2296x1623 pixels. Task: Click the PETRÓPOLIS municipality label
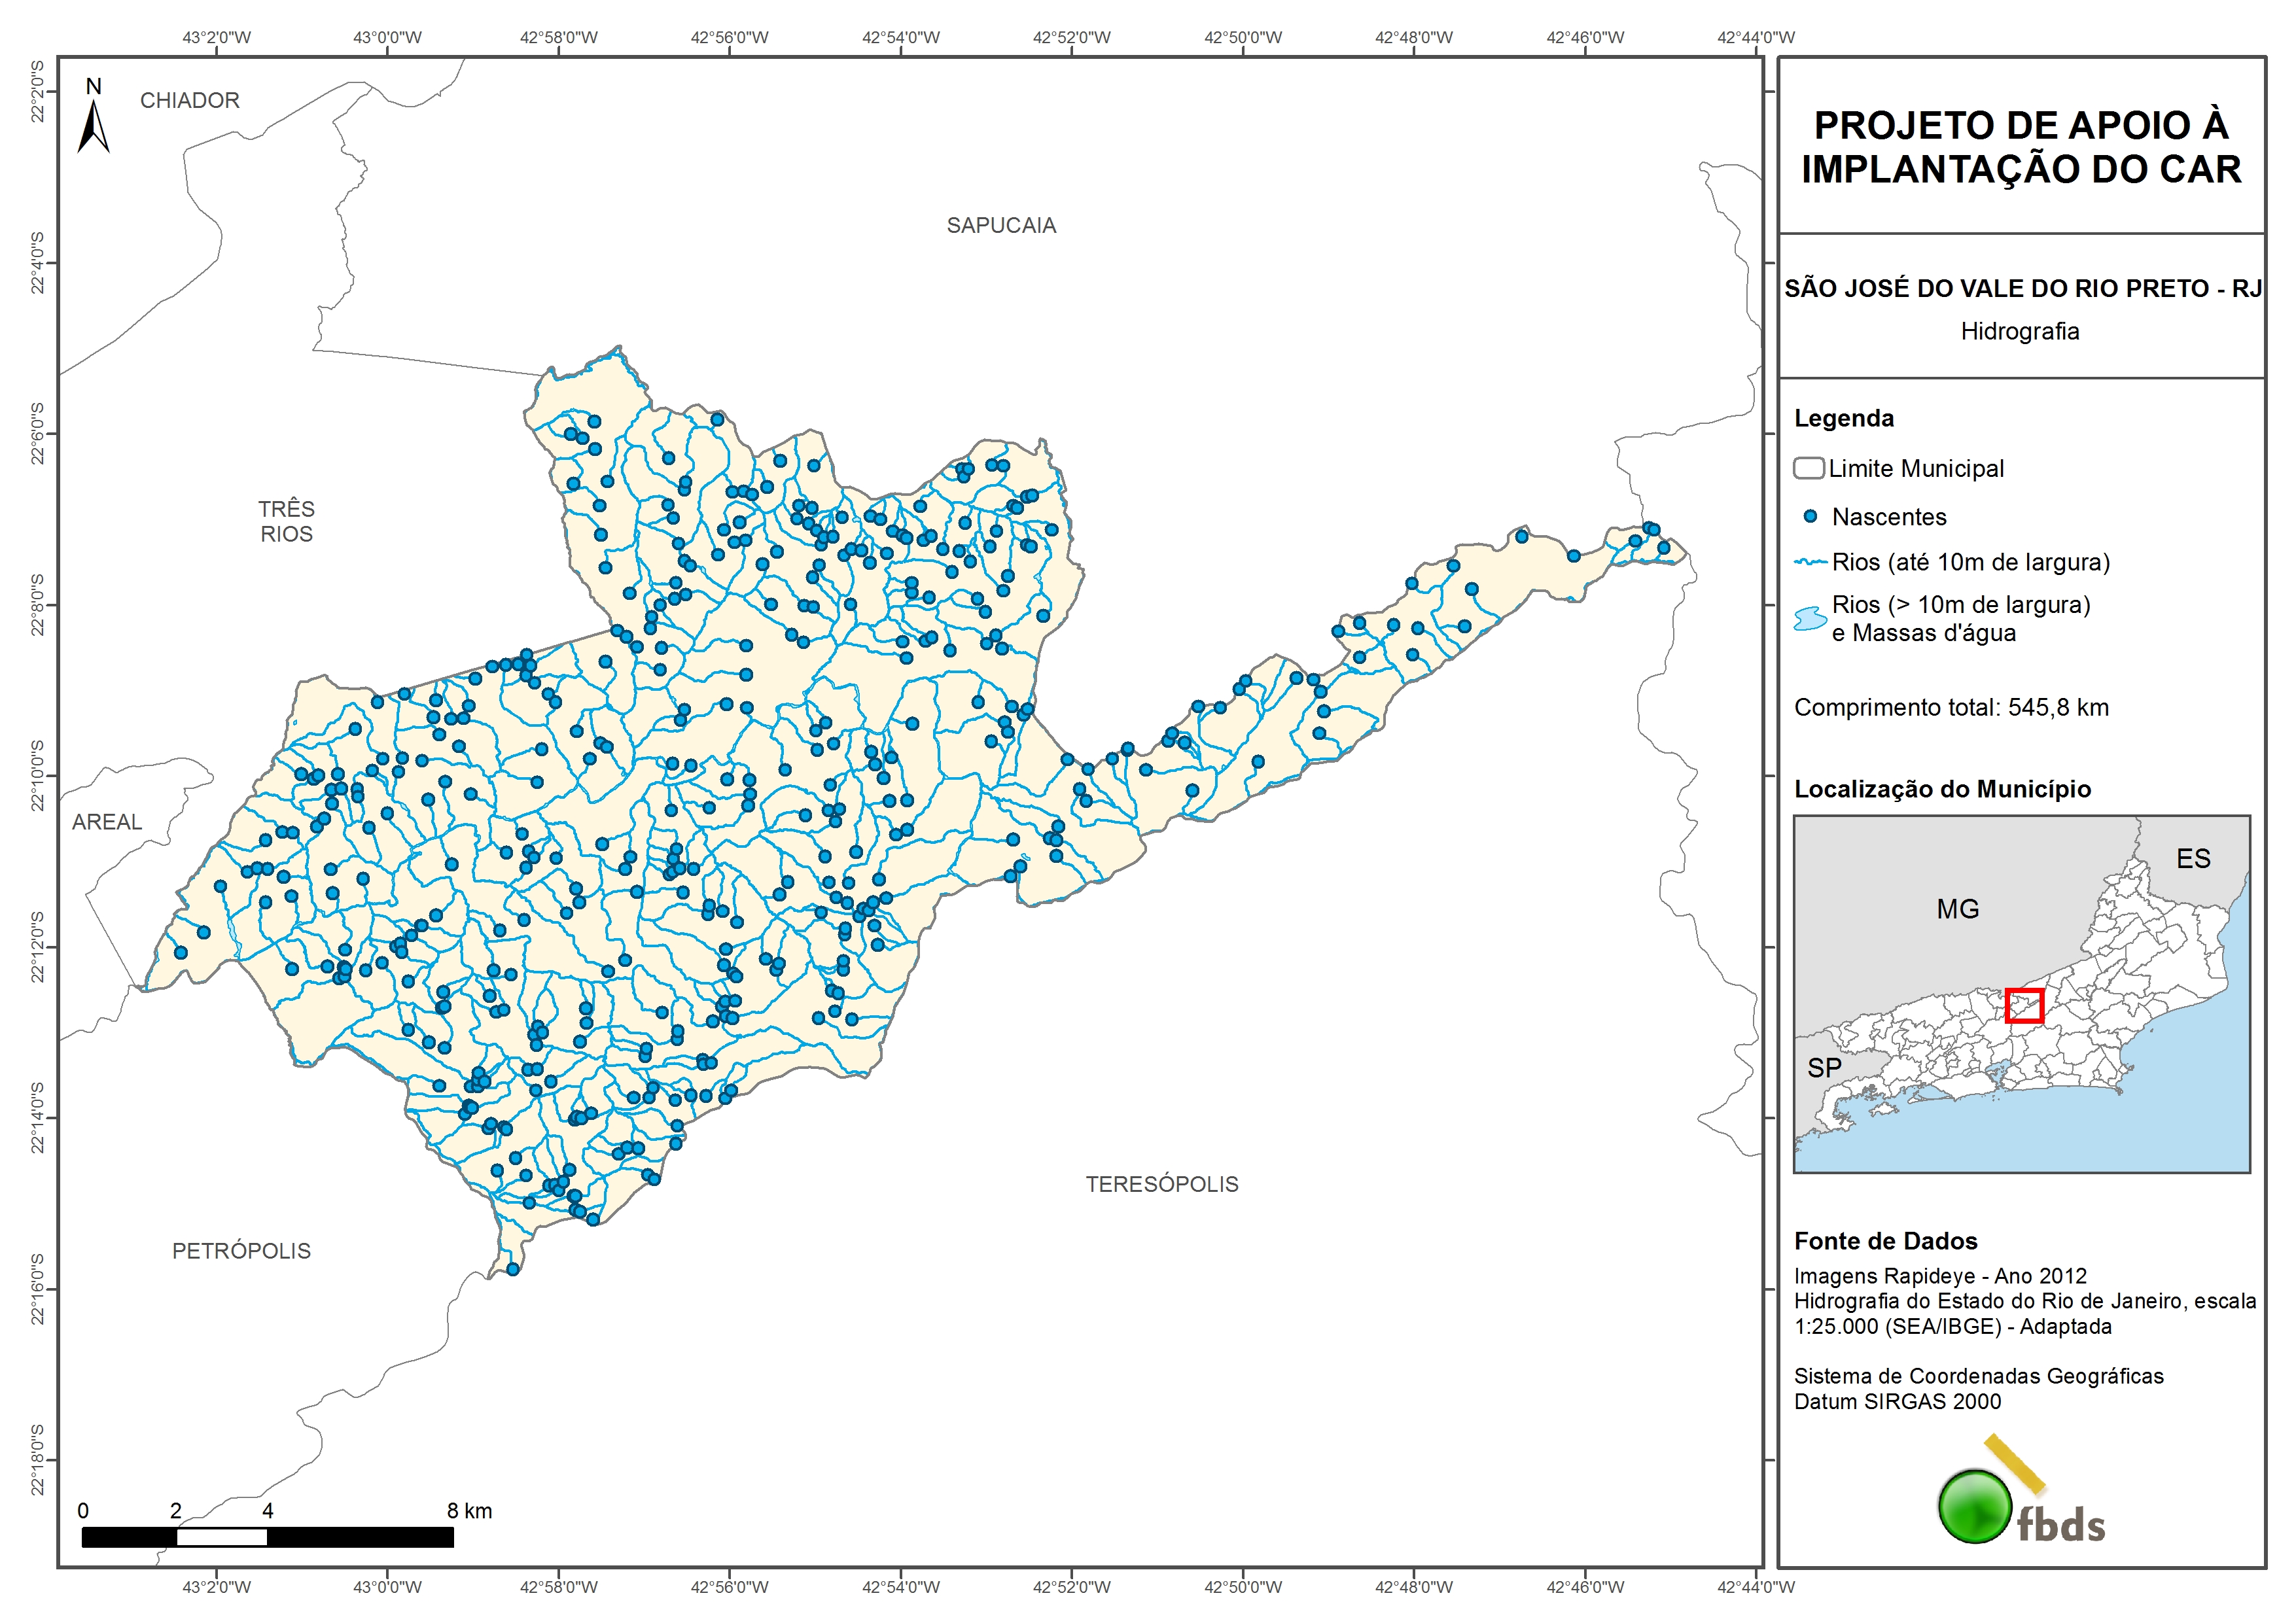[x=241, y=1251]
